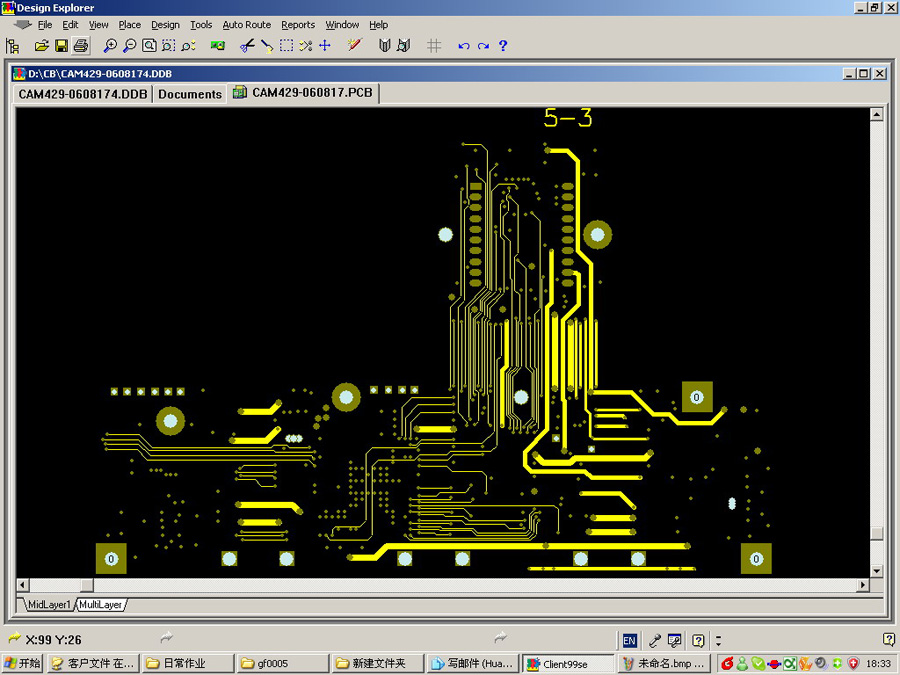Viewport: 900px width, 675px height.
Task: Click the Print icon in toolbar
Action: (80, 46)
